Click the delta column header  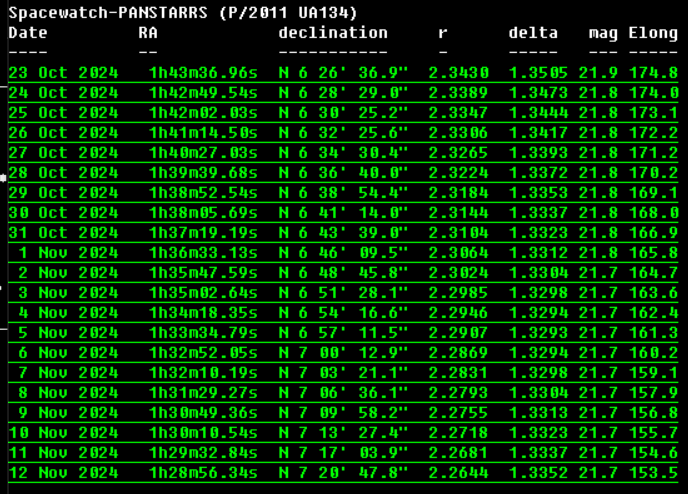(x=533, y=33)
